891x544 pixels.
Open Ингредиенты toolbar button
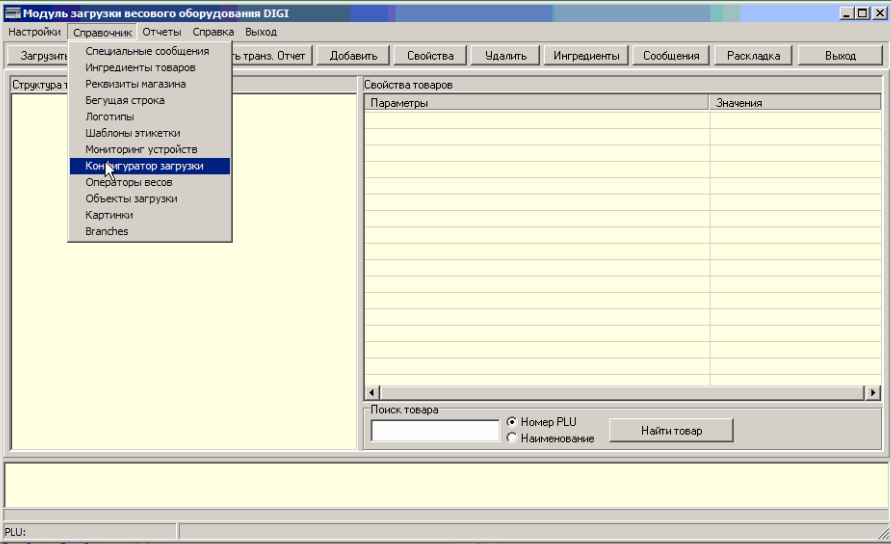[586, 56]
